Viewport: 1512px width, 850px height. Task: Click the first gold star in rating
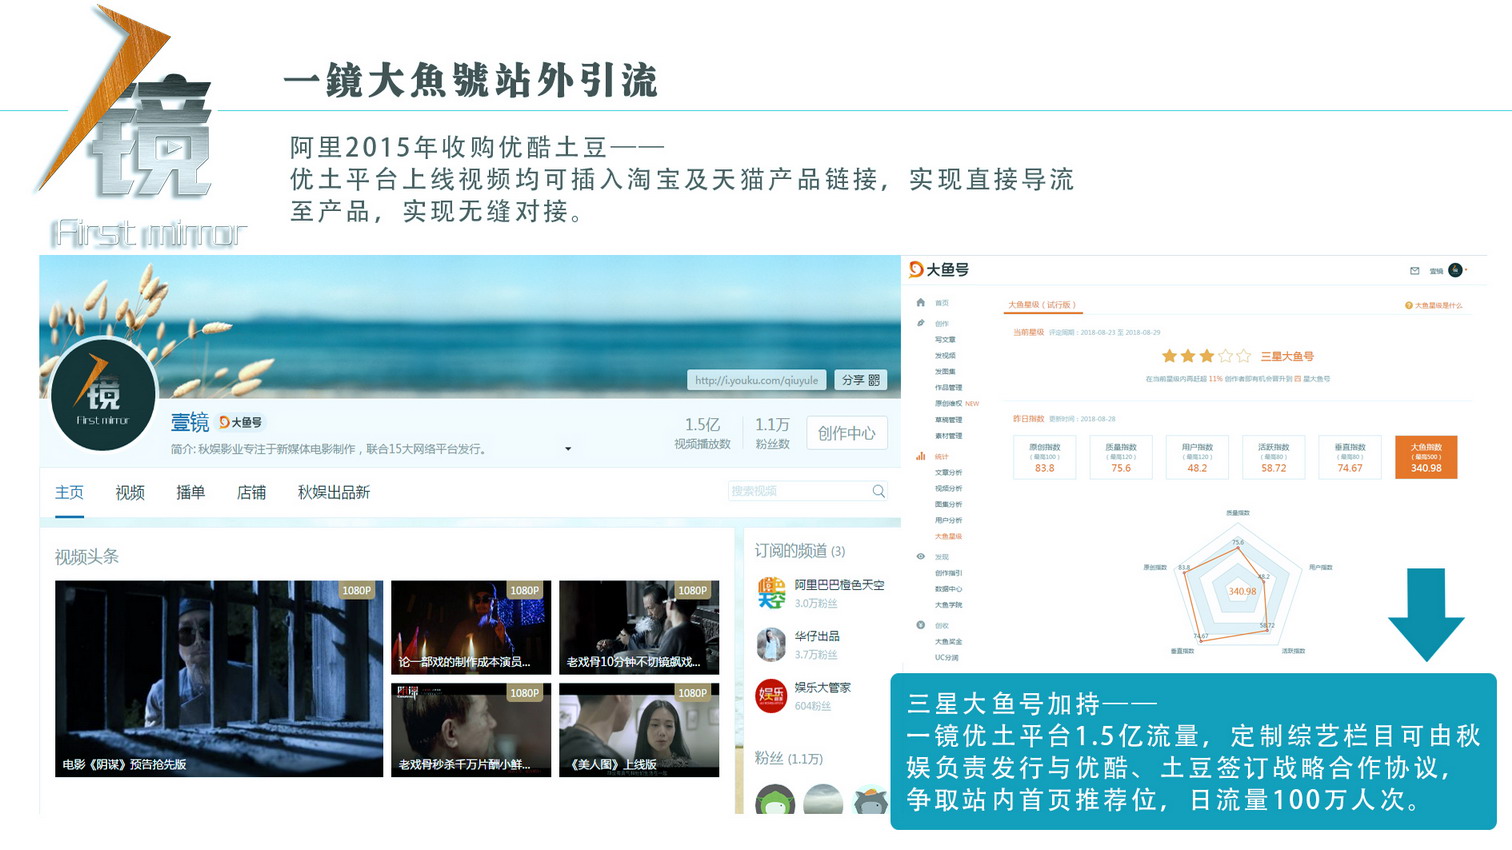(1169, 356)
